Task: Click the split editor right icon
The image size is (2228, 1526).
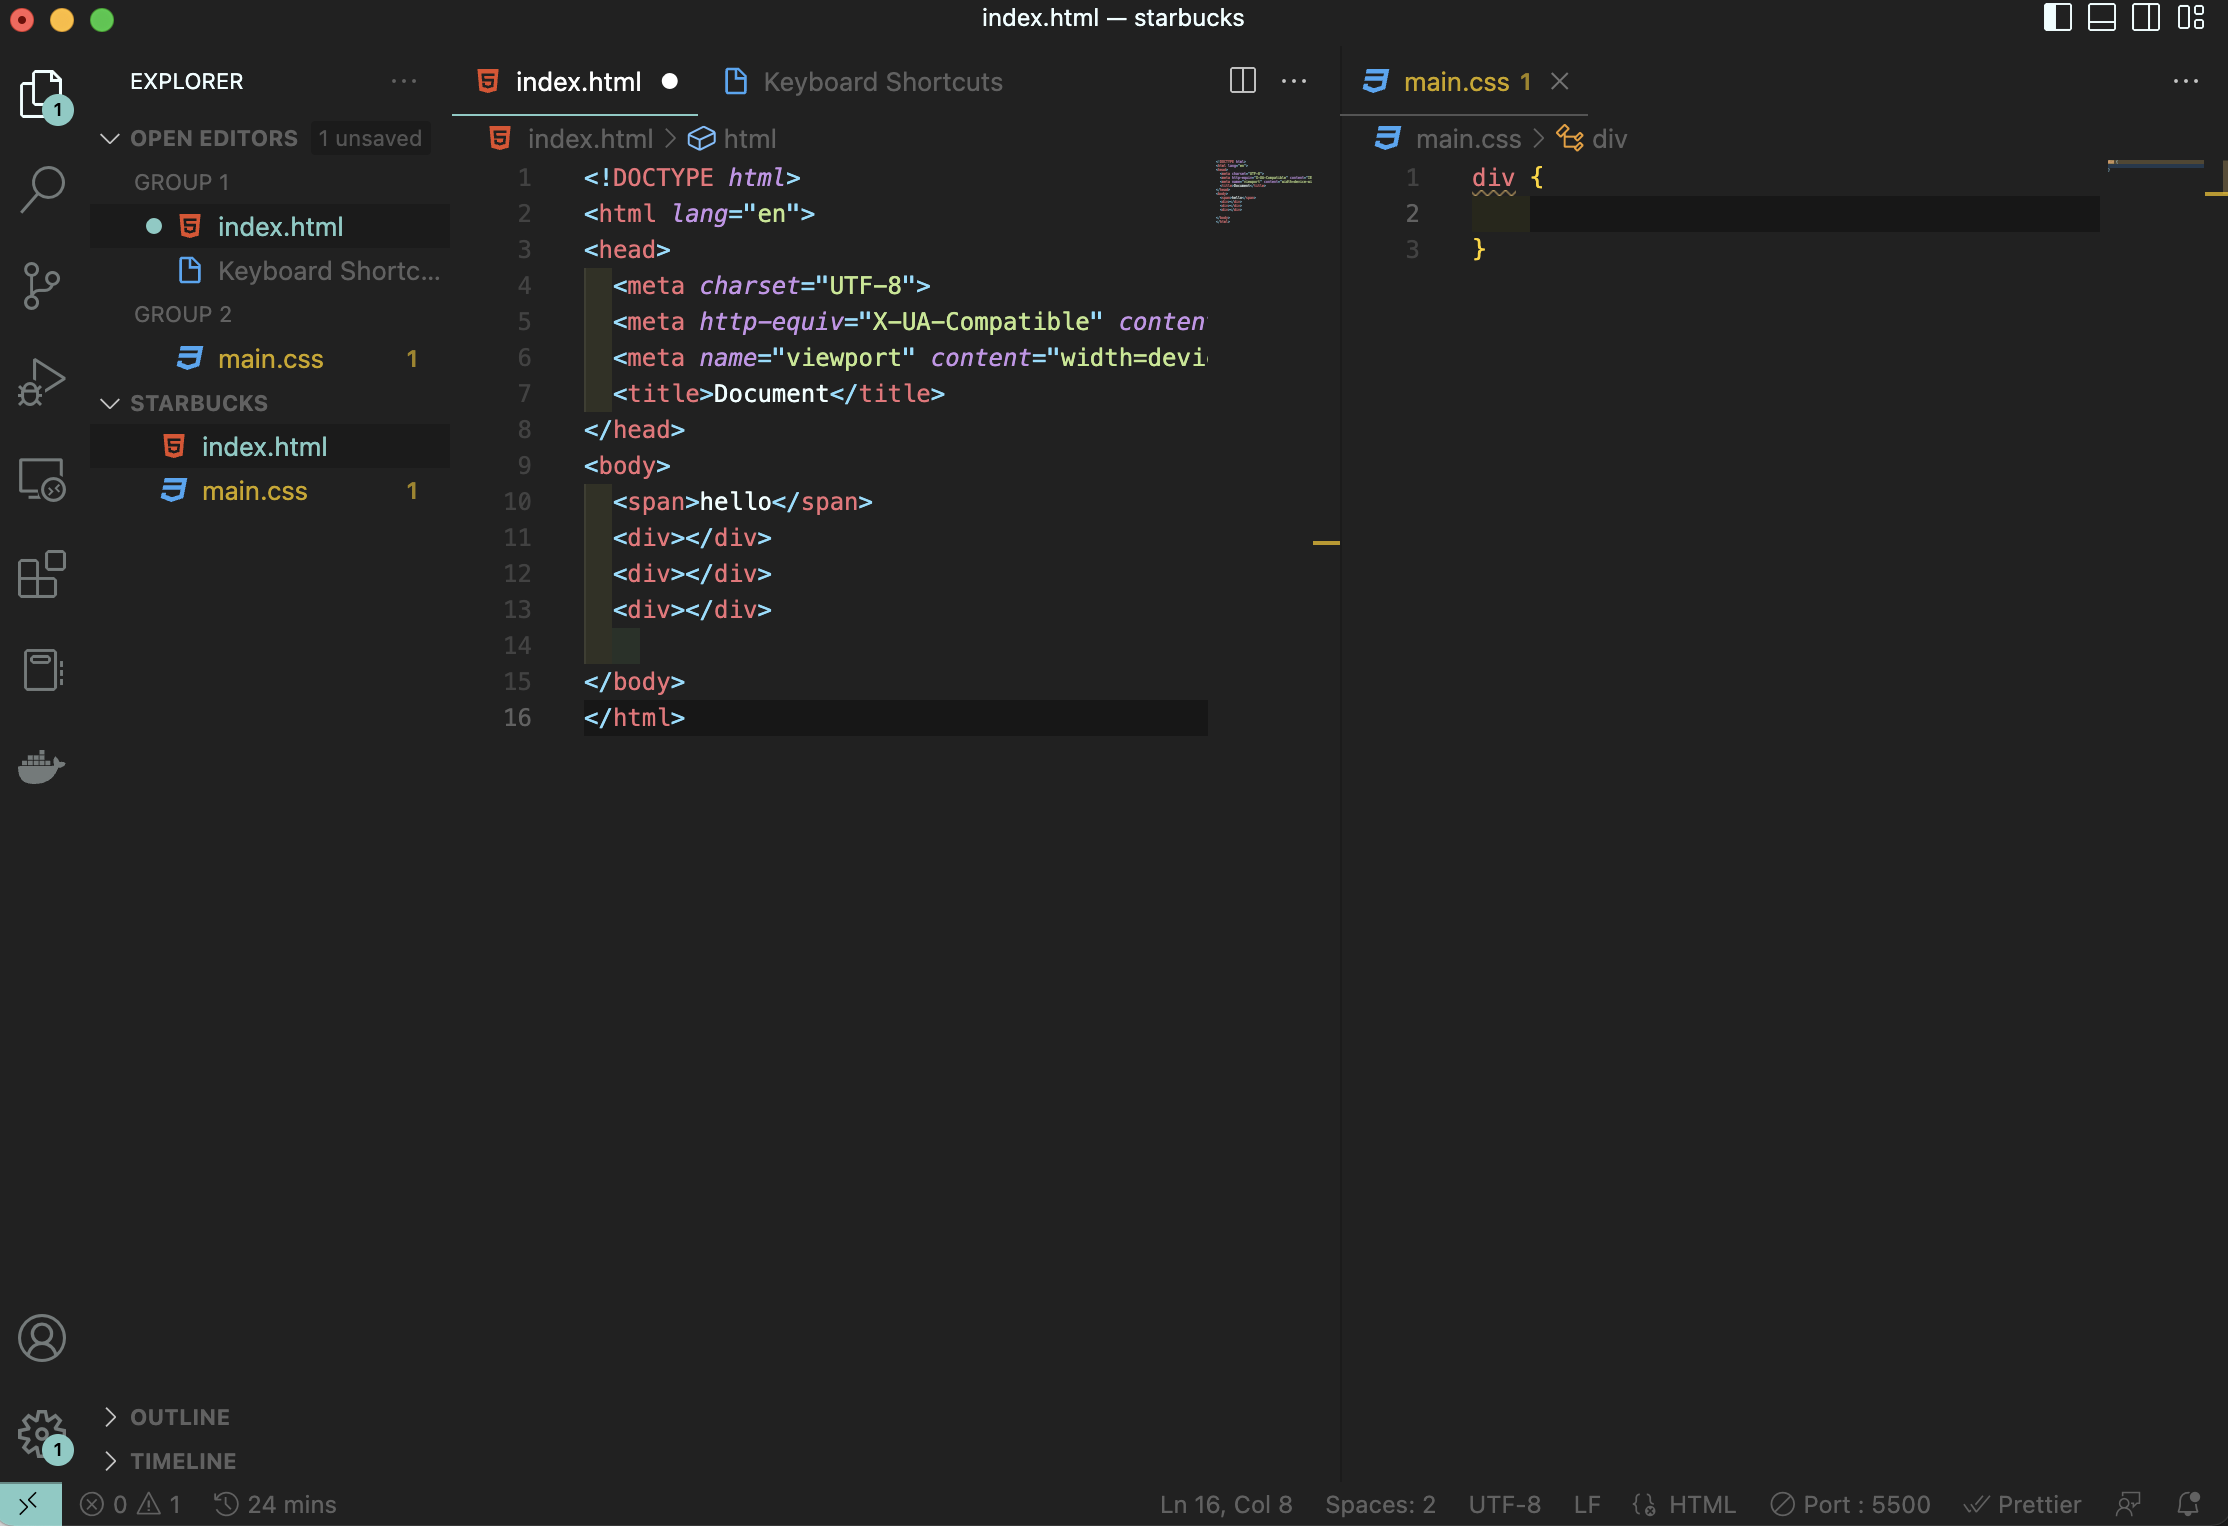Action: pos(1242,81)
